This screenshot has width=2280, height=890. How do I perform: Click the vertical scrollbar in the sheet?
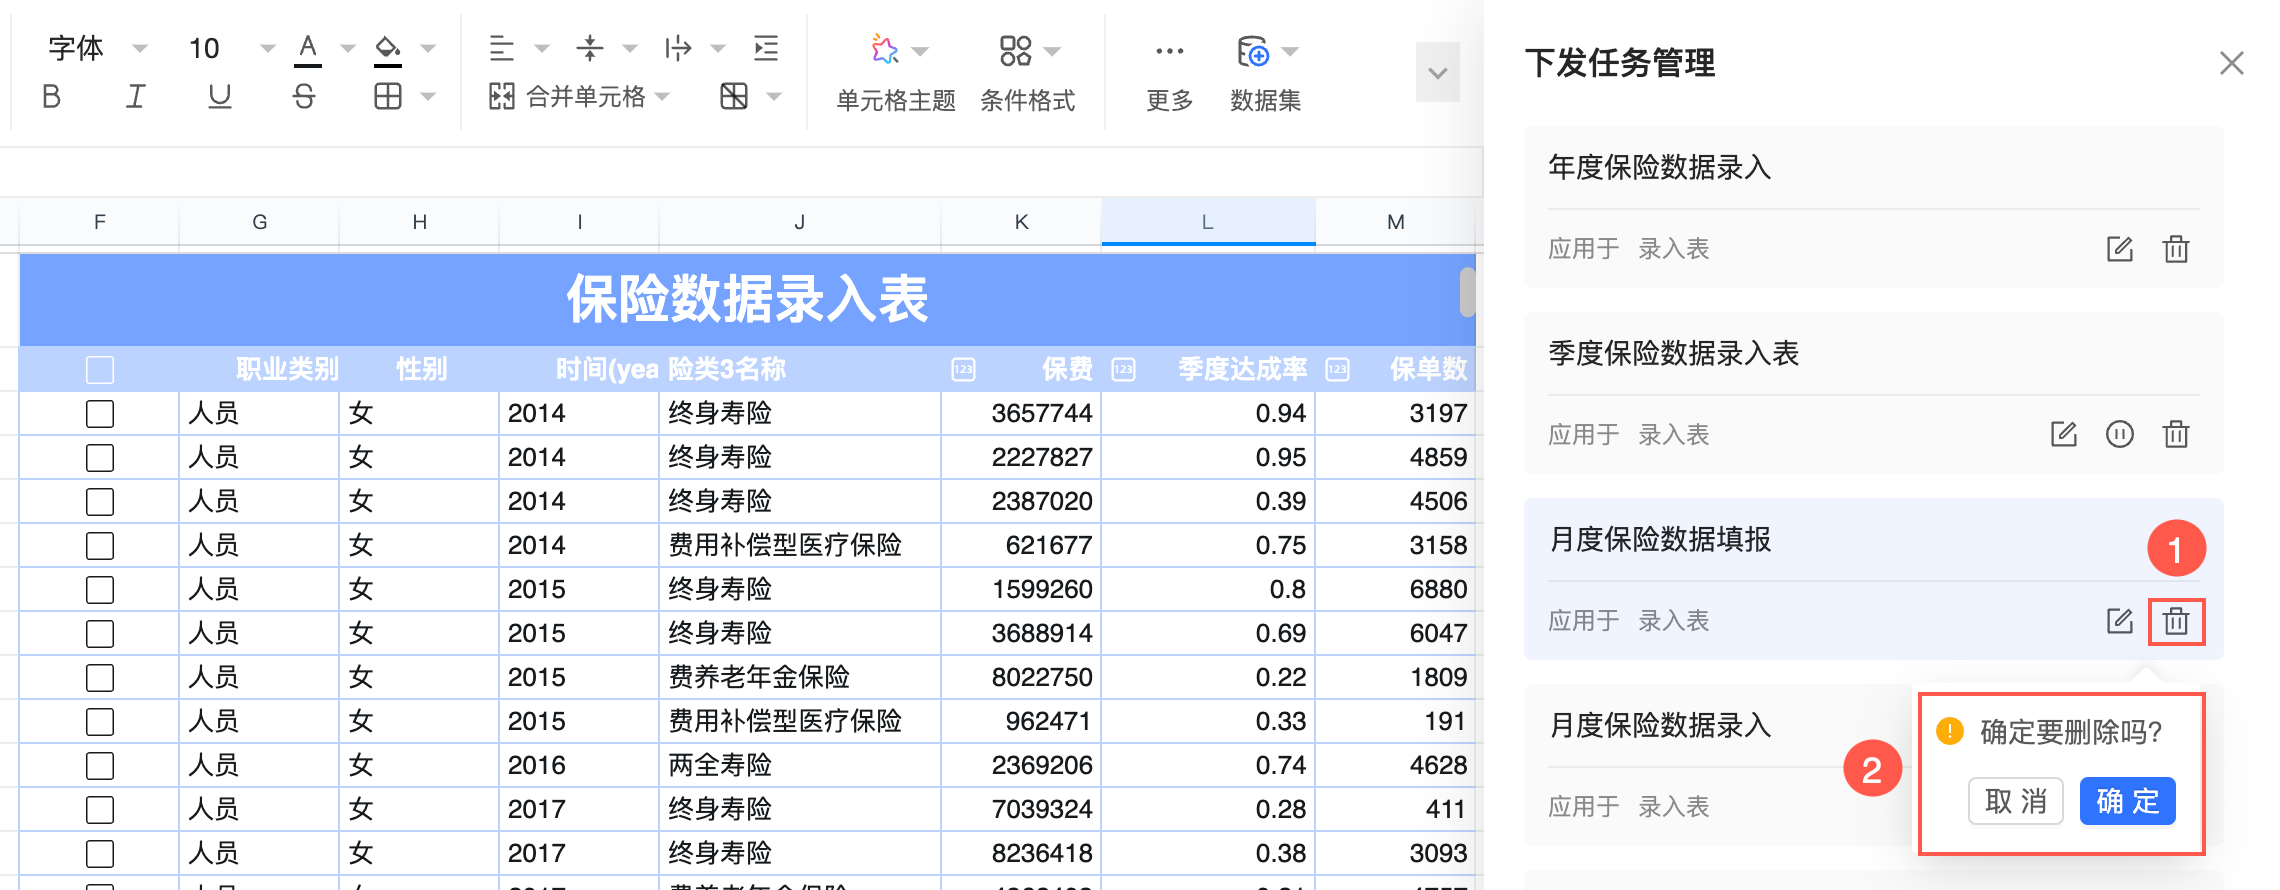coord(1468,291)
